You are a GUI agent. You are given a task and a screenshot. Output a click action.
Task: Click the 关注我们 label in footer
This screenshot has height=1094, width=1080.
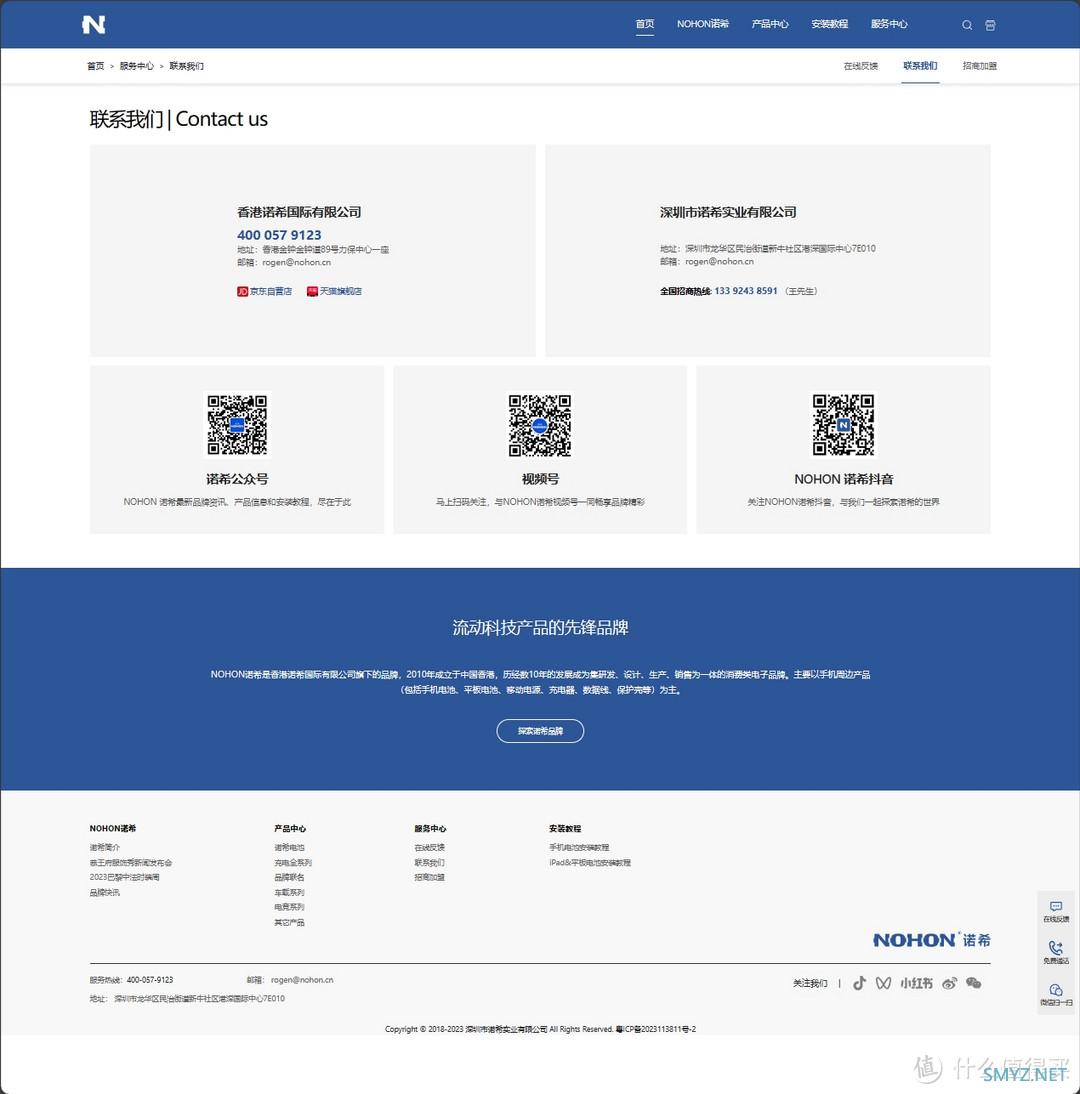pos(810,983)
